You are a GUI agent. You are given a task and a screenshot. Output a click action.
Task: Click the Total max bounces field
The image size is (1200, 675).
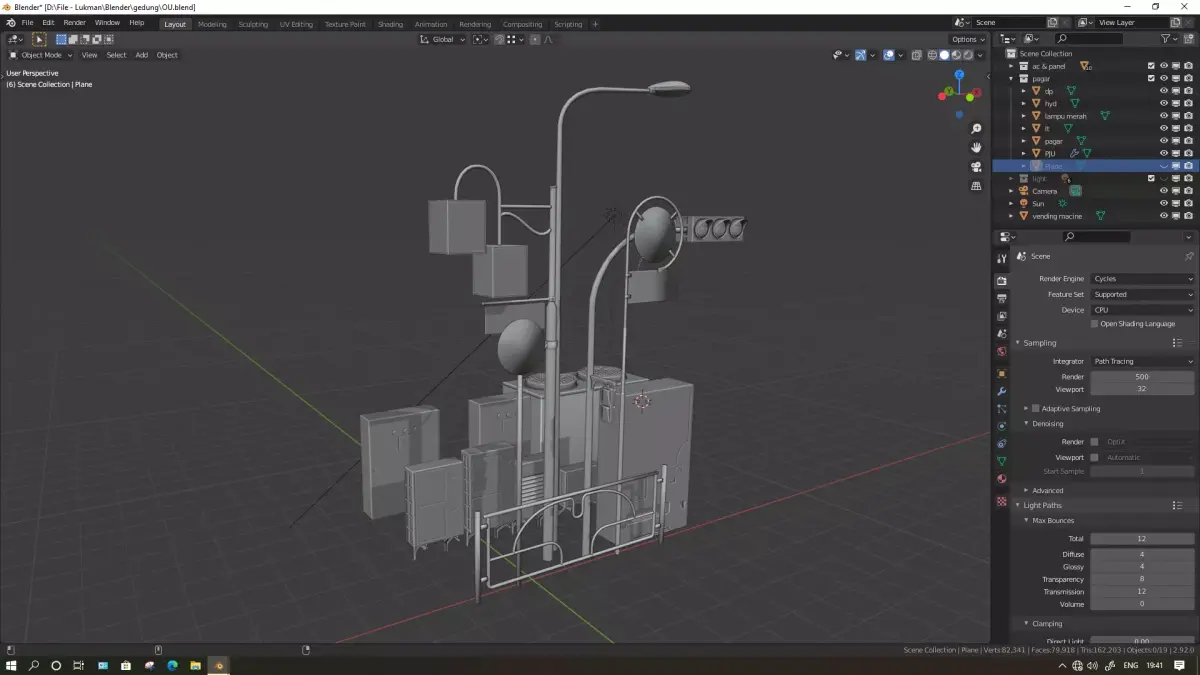(x=1142, y=539)
